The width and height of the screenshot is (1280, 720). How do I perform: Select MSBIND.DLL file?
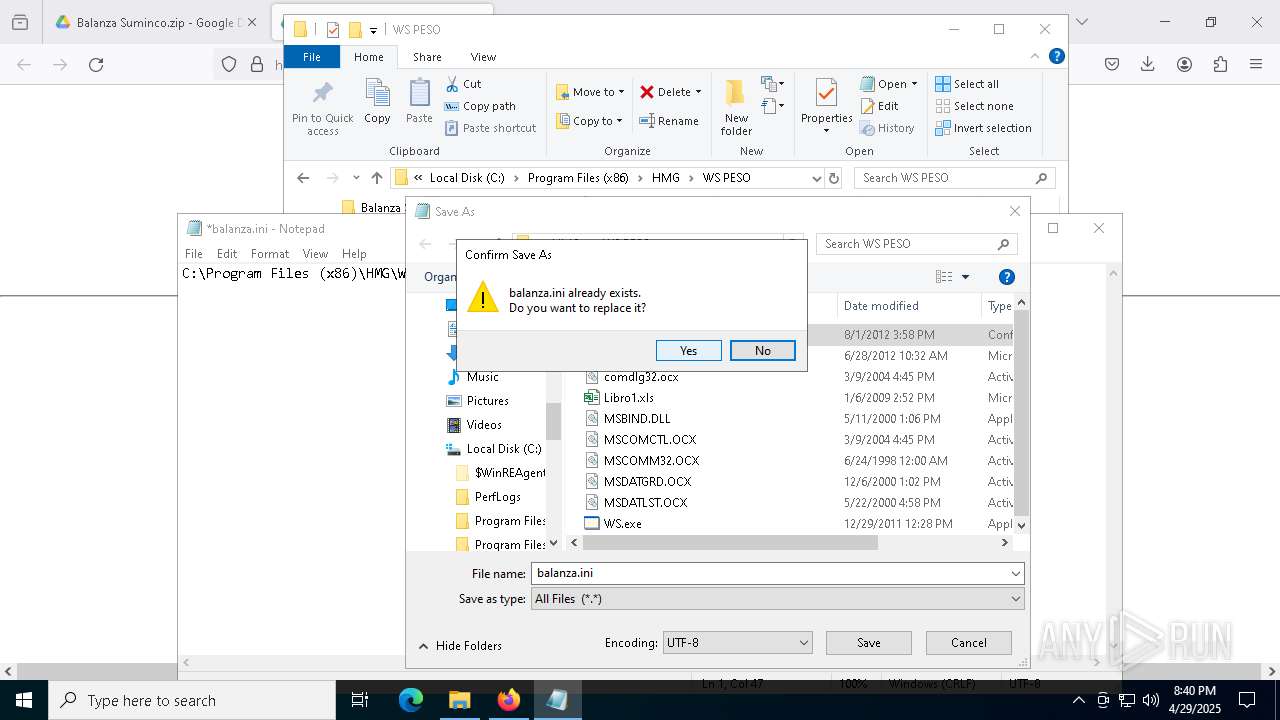pos(637,418)
